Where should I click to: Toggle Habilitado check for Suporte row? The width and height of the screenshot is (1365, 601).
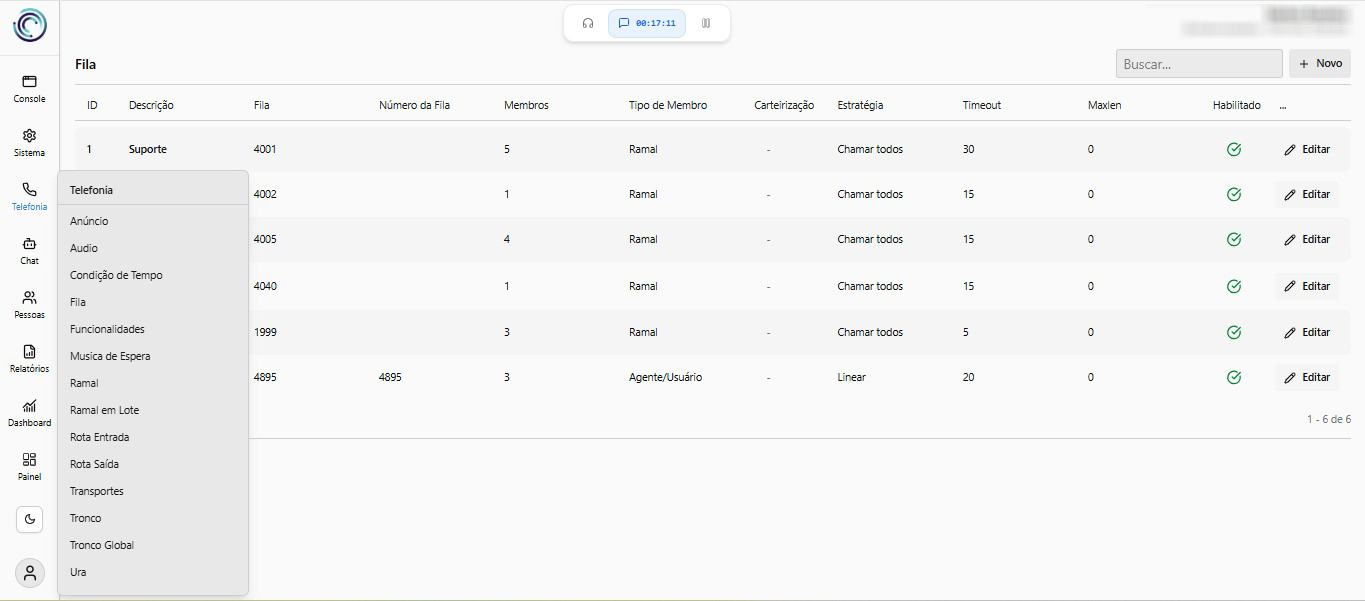coord(1234,150)
